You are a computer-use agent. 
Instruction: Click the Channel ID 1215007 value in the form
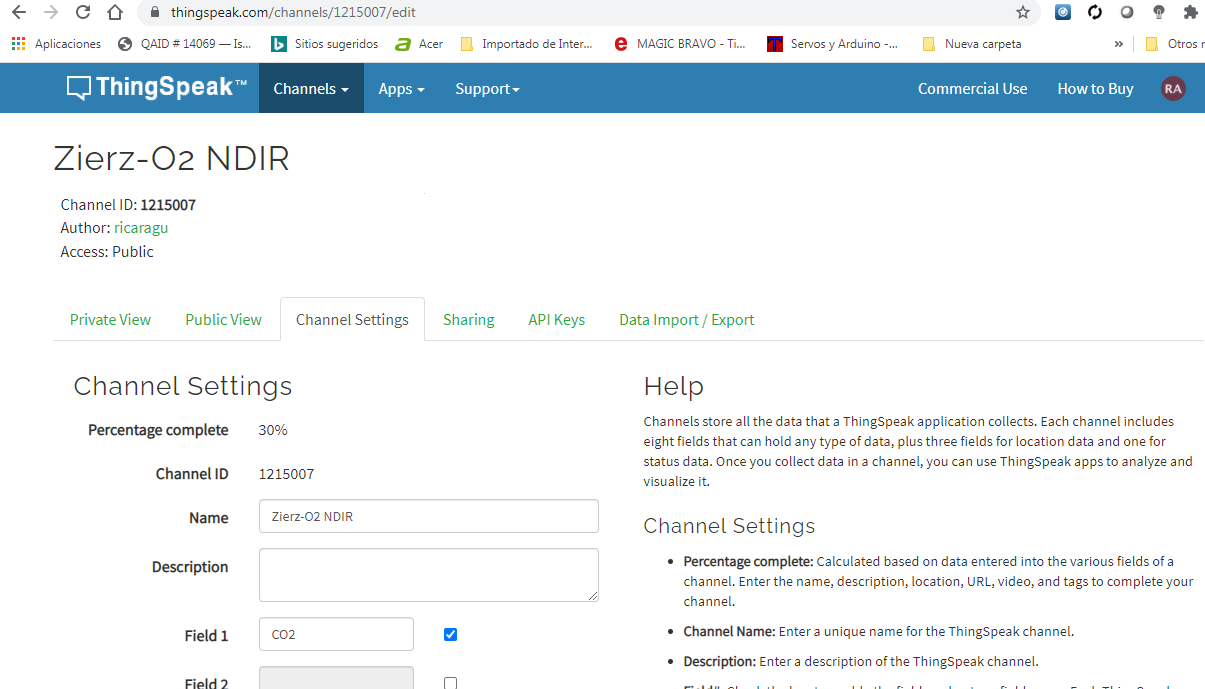[286, 474]
